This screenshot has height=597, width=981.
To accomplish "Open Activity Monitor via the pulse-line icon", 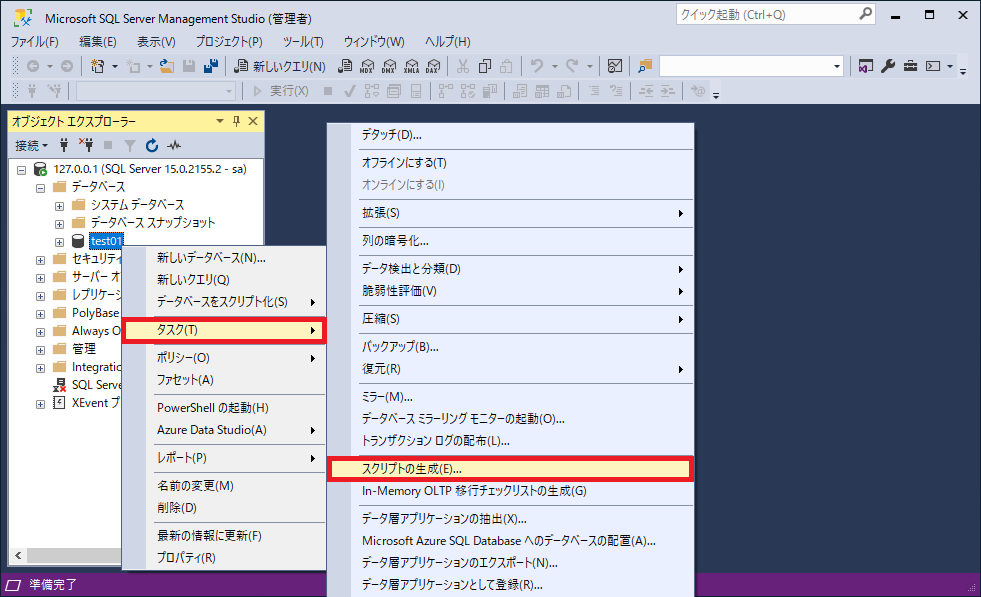I will (x=174, y=145).
